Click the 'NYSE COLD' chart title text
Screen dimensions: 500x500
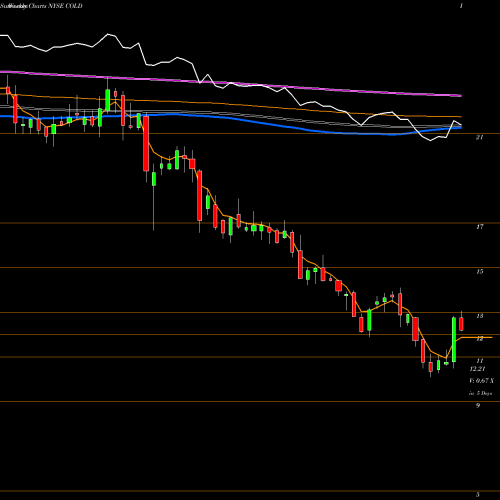65,6
